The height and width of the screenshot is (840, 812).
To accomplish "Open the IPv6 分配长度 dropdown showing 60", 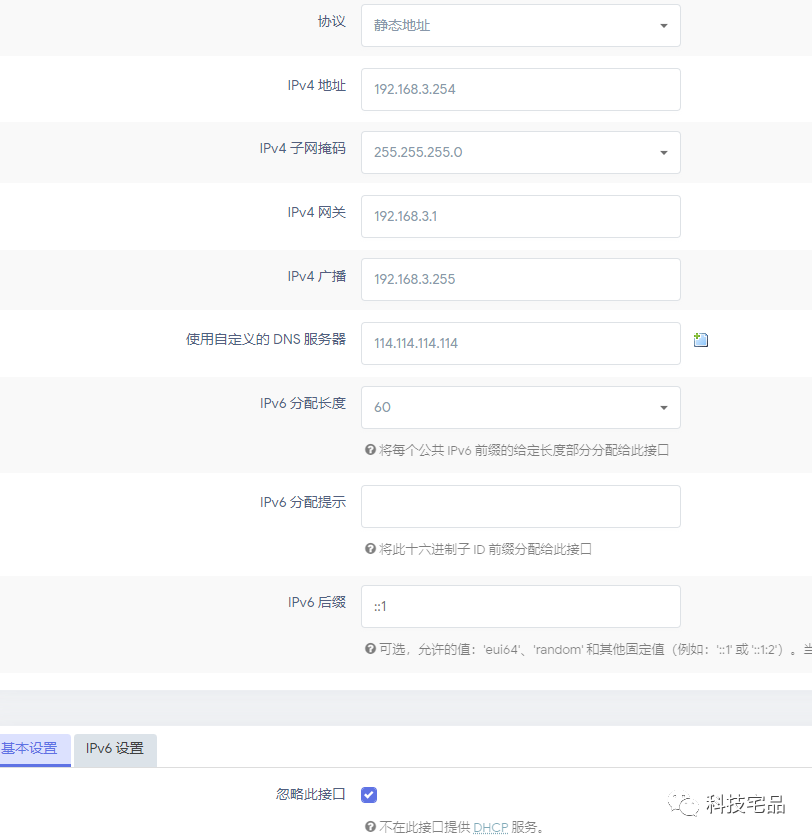I will point(520,407).
